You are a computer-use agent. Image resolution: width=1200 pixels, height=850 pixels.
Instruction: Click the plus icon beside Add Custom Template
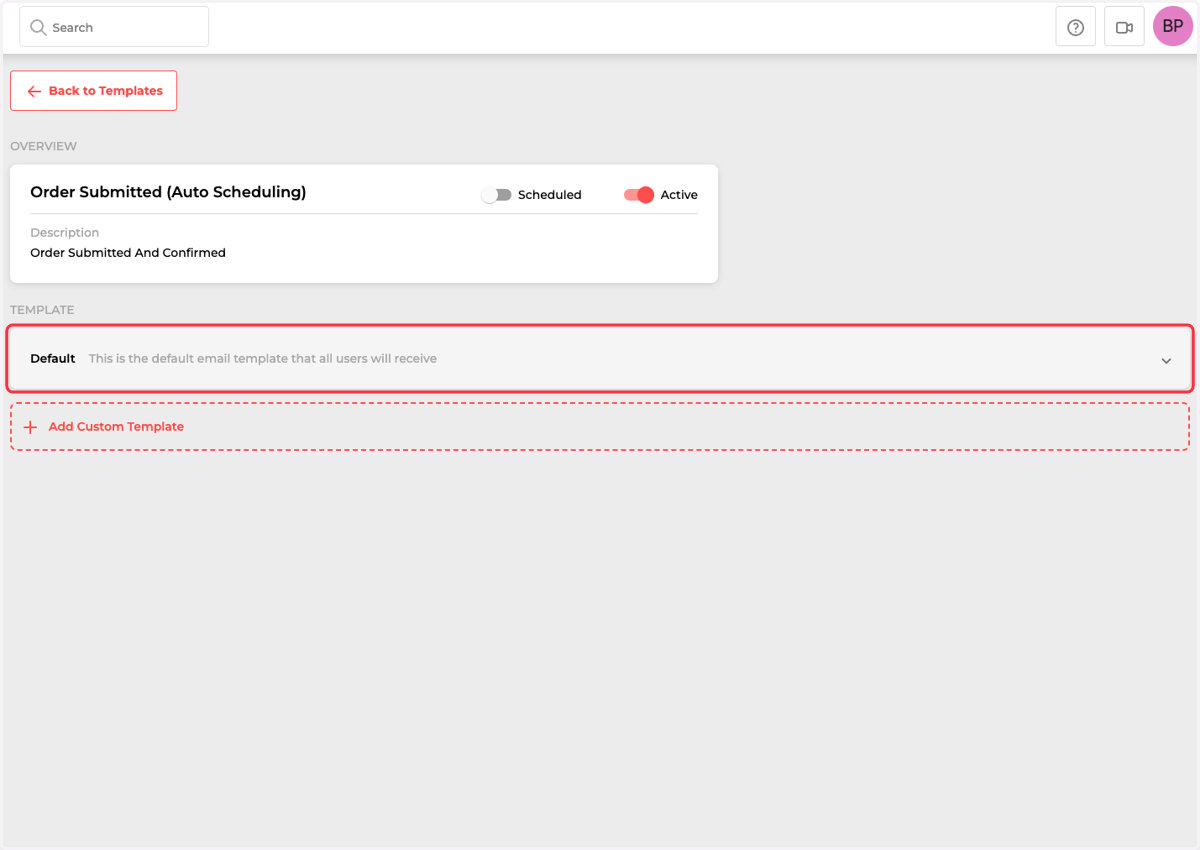(30, 427)
